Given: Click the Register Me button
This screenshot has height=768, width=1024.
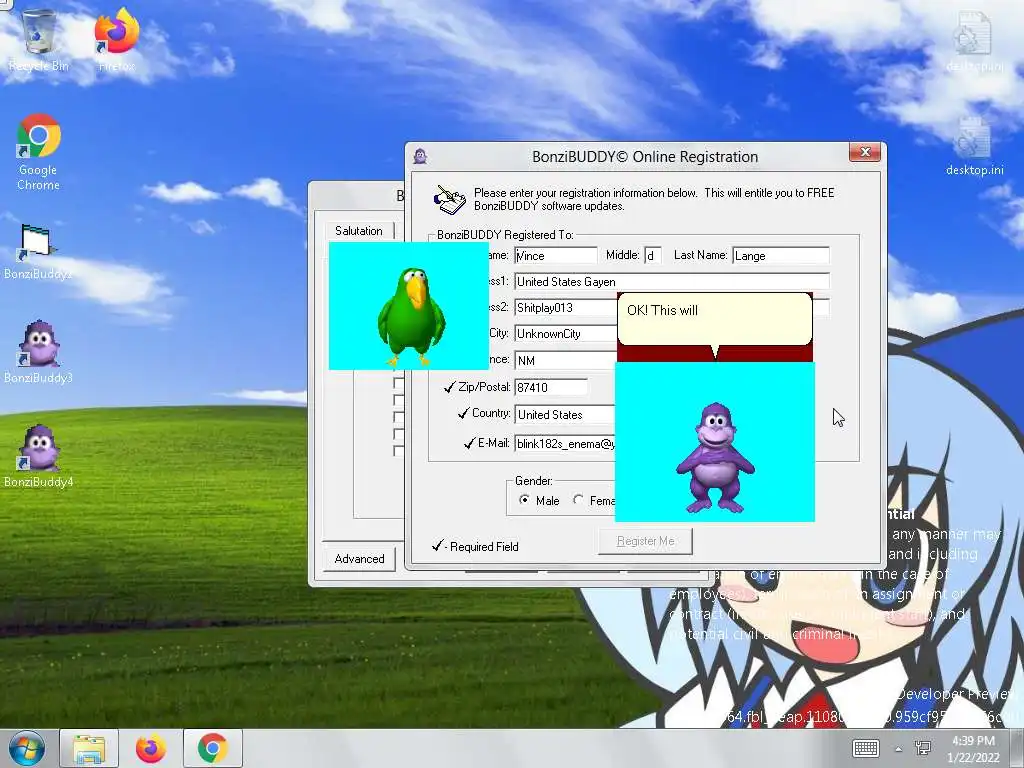Looking at the screenshot, I should coord(645,541).
